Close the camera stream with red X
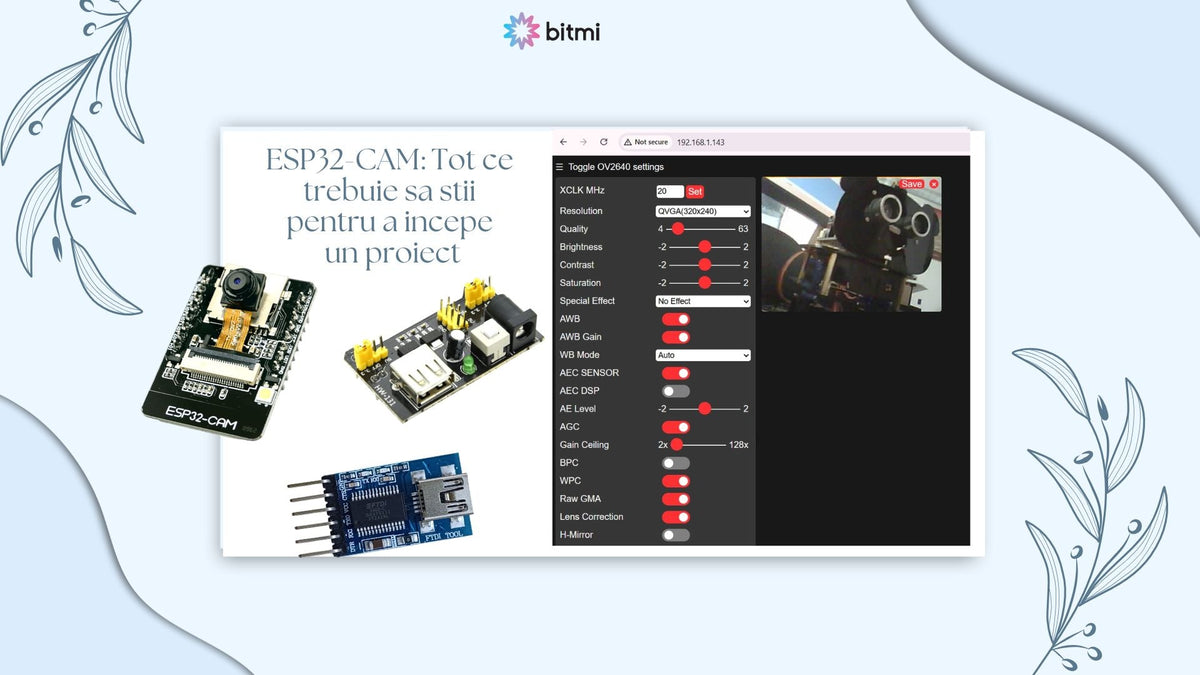Image resolution: width=1200 pixels, height=675 pixels. pyautogui.click(x=934, y=184)
